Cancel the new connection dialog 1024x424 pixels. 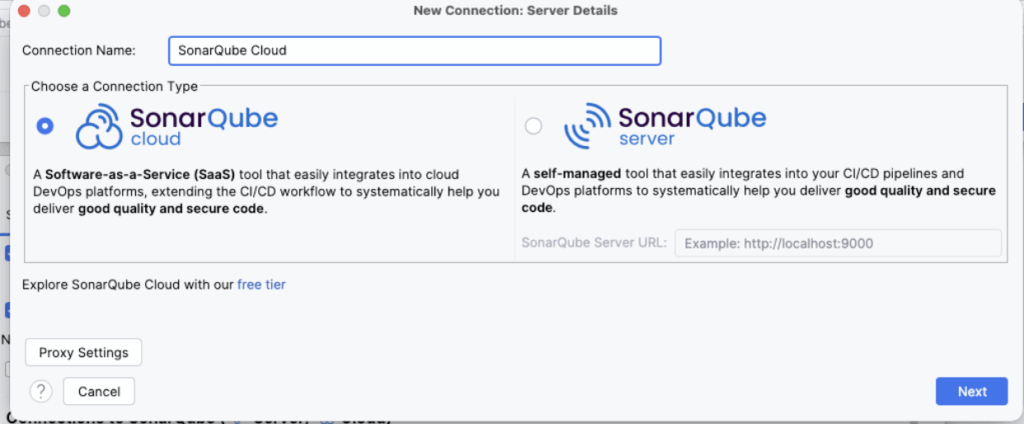(x=98, y=391)
